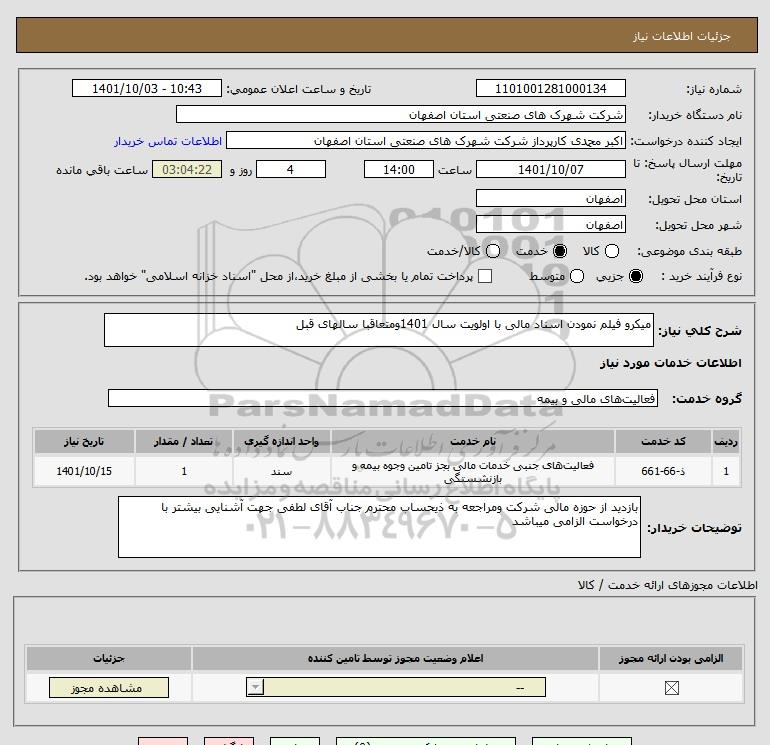Choose متوسط (medium) purchase type

pos(577,276)
